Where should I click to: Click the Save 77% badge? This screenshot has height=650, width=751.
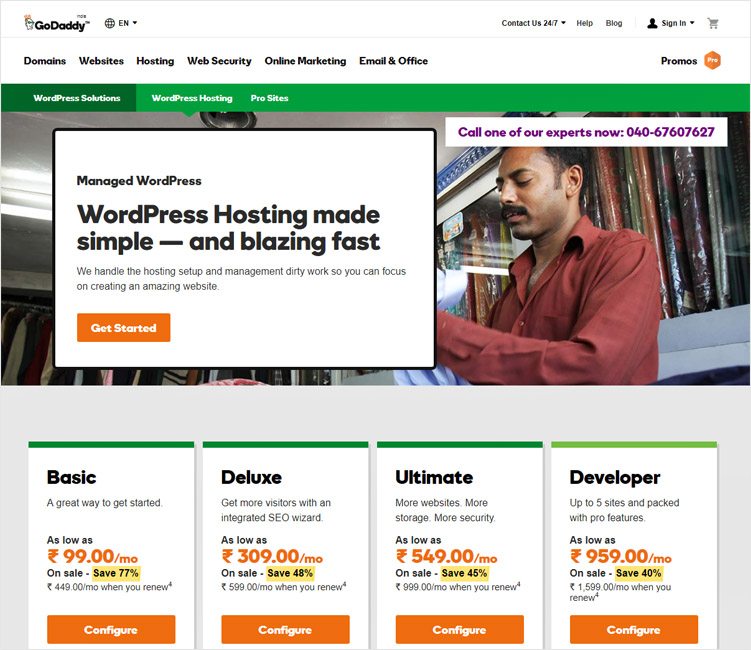point(116,573)
